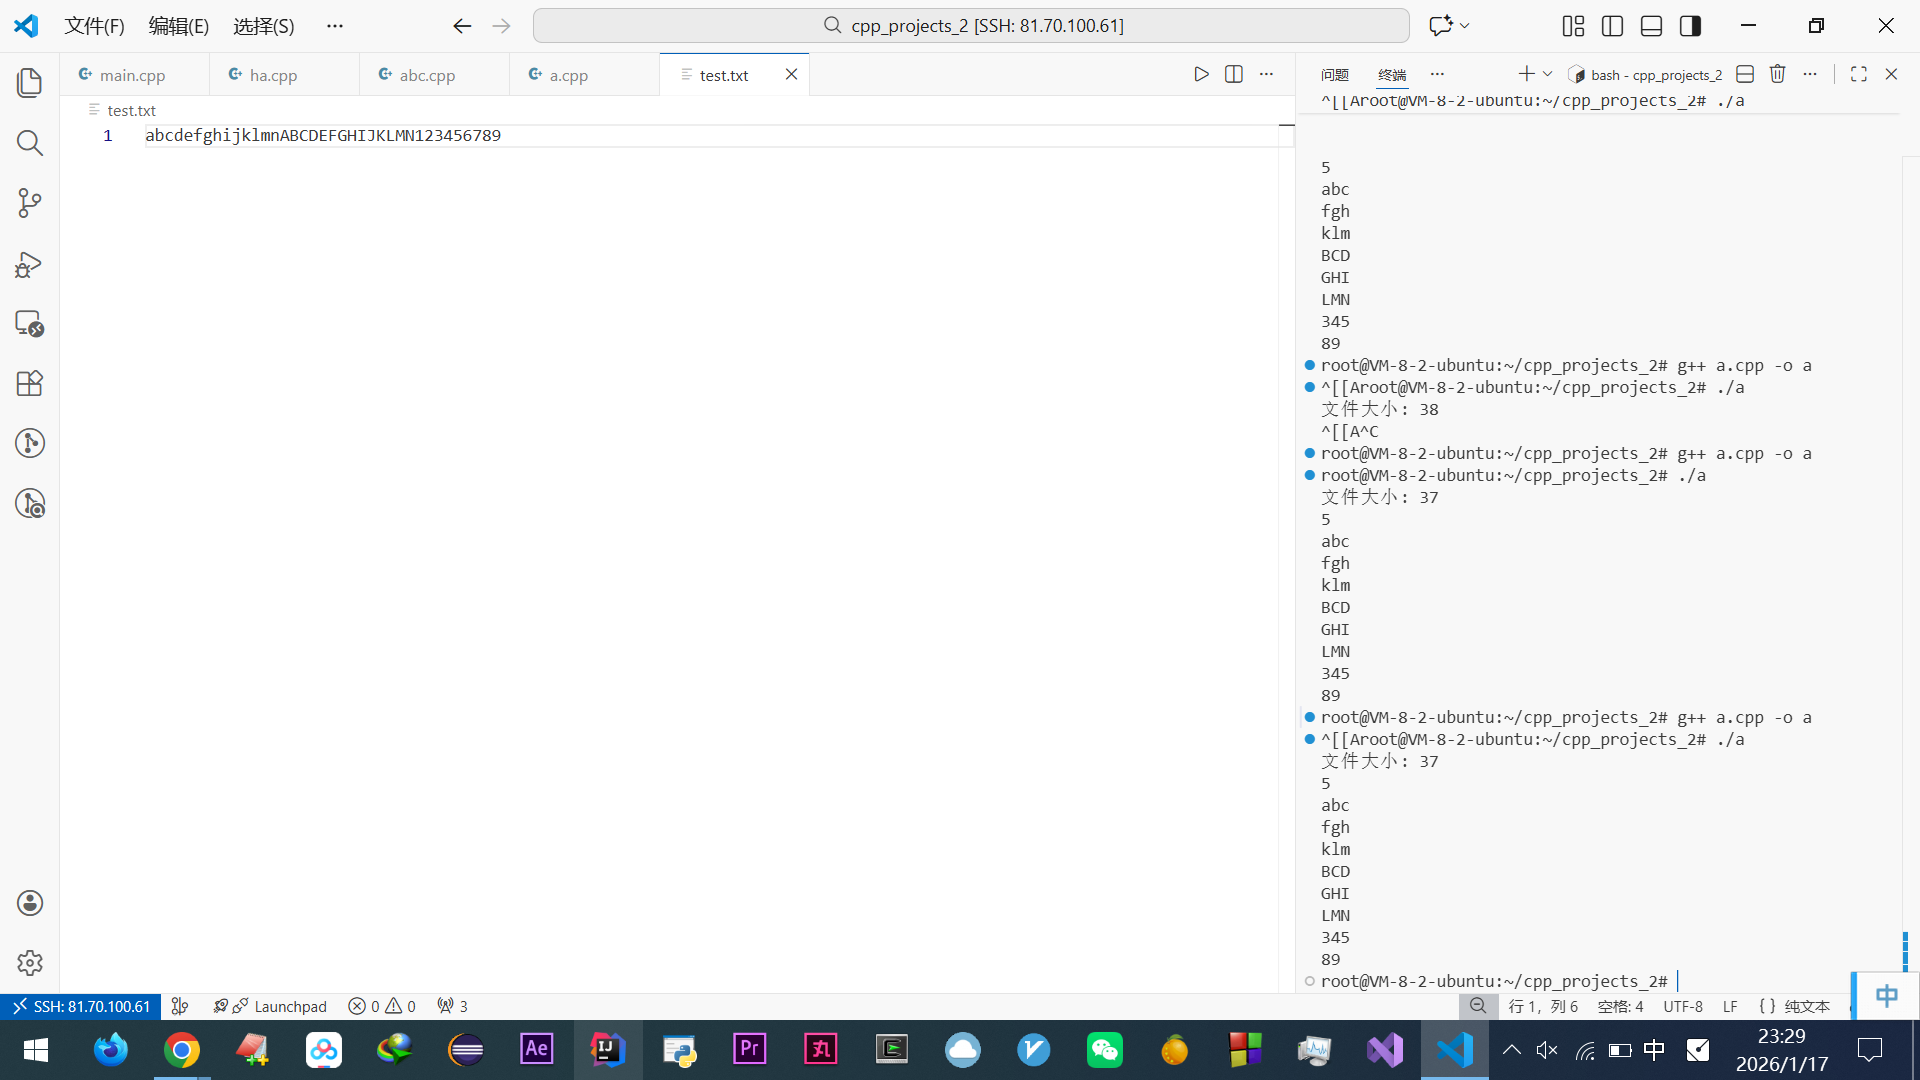Open the Source Control view
The image size is (1920, 1080).
[30, 203]
